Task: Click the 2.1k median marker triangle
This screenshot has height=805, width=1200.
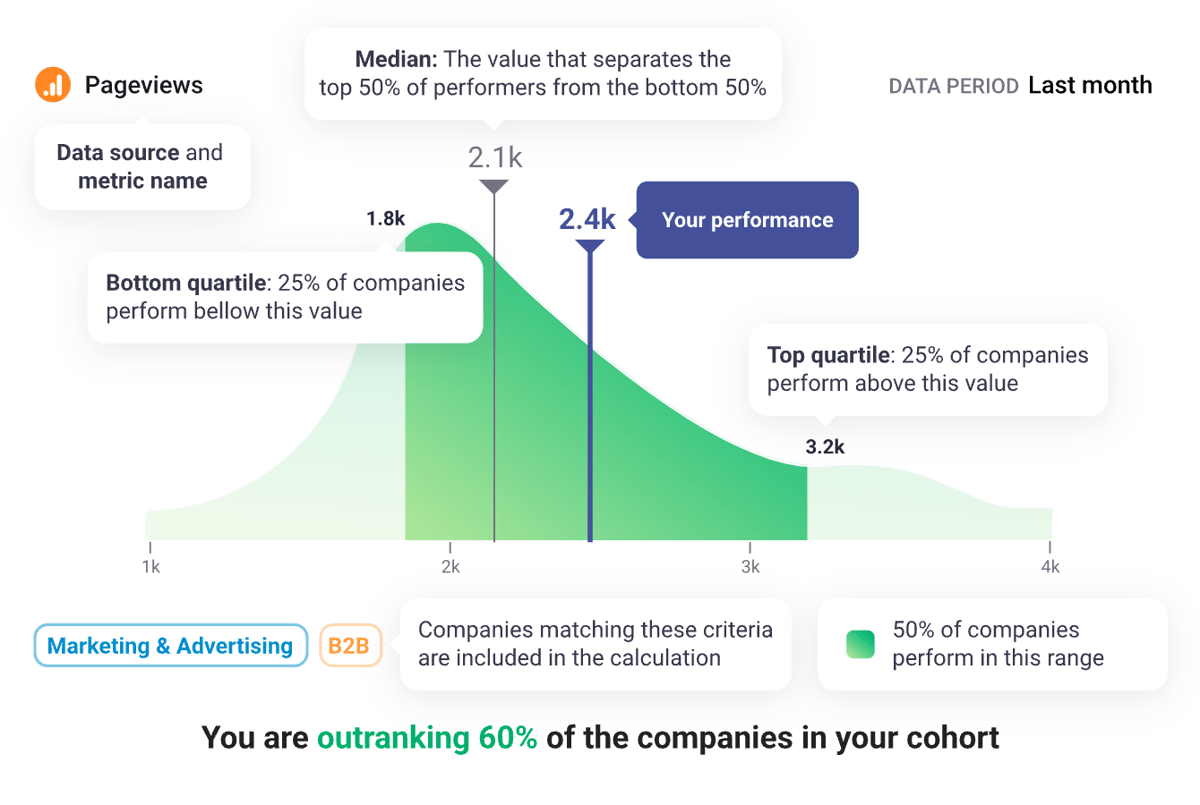Action: tap(494, 186)
